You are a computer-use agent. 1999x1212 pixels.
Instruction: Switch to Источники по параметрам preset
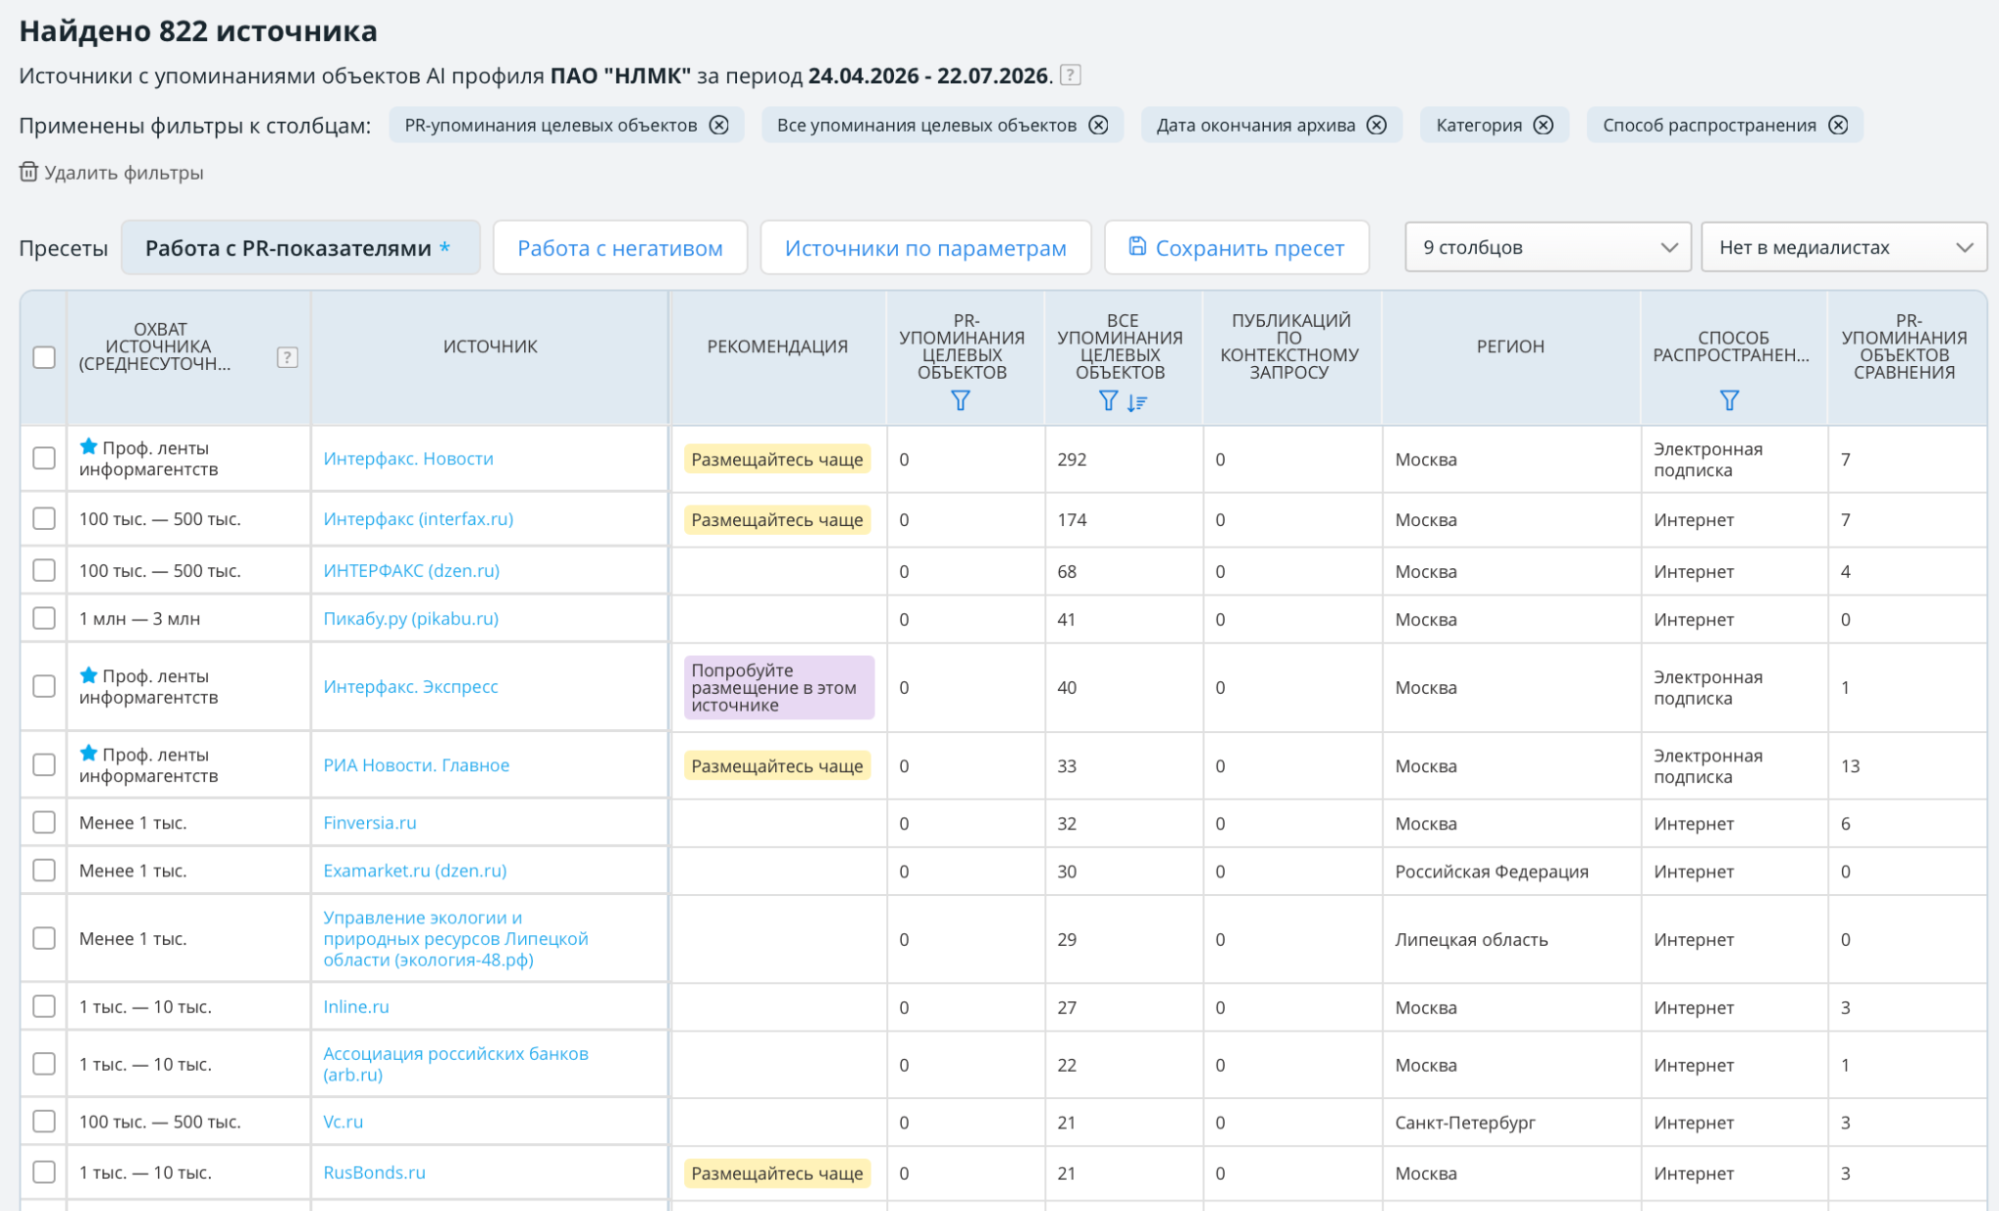coord(925,247)
